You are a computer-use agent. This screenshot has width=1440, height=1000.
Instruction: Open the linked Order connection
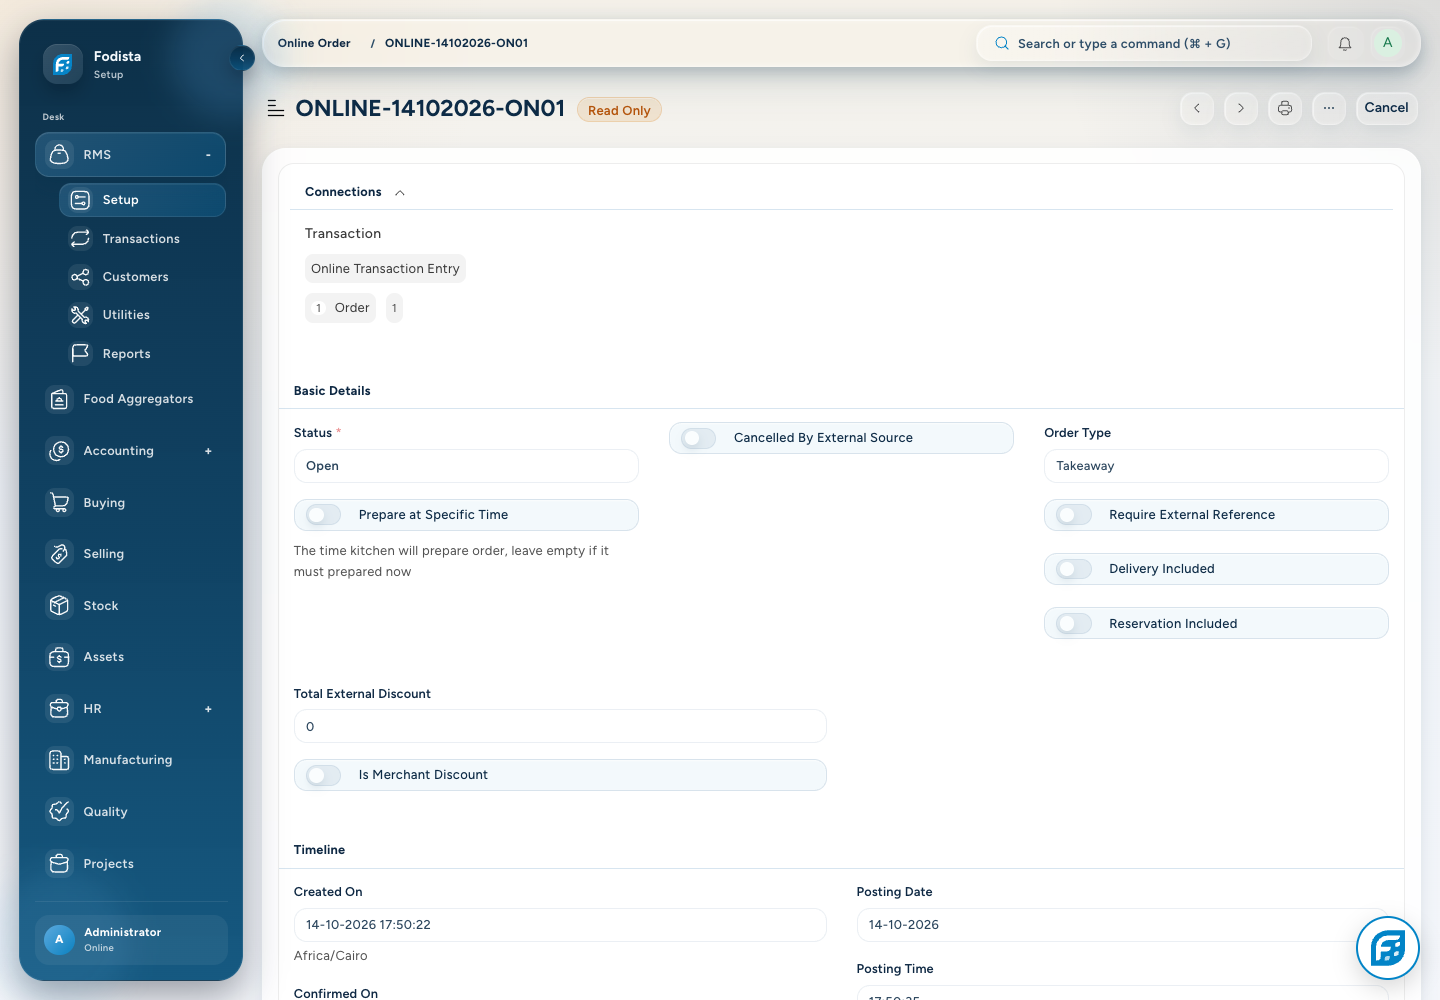click(341, 308)
